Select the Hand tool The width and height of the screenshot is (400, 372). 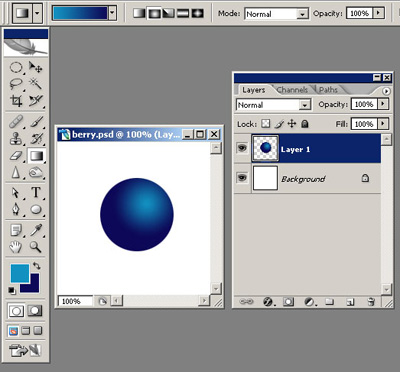click(x=16, y=247)
